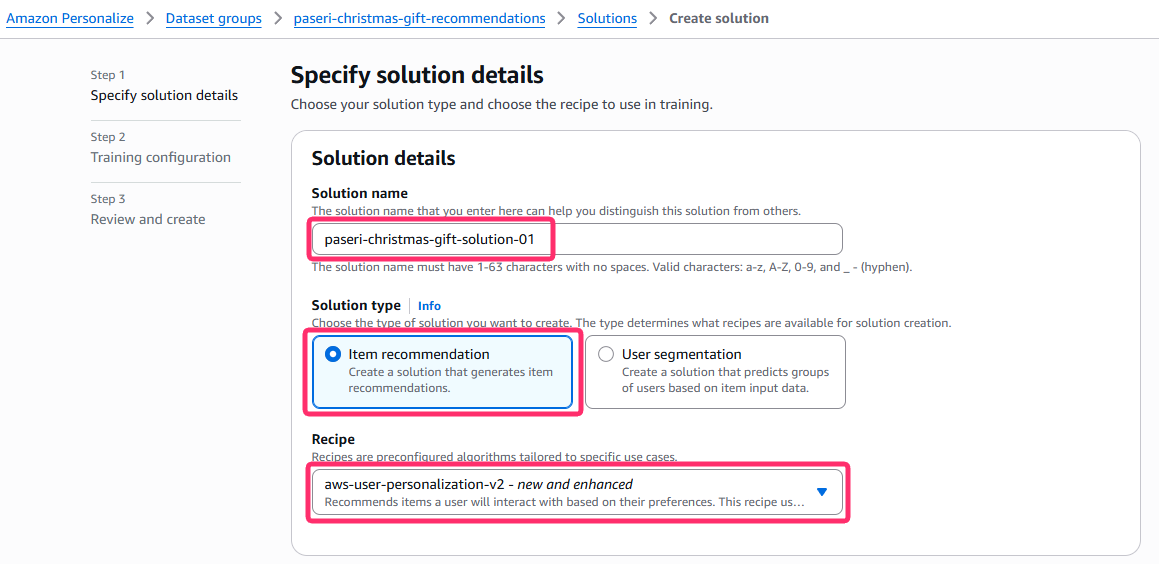Open the Info link beside Solution type

pyautogui.click(x=429, y=306)
